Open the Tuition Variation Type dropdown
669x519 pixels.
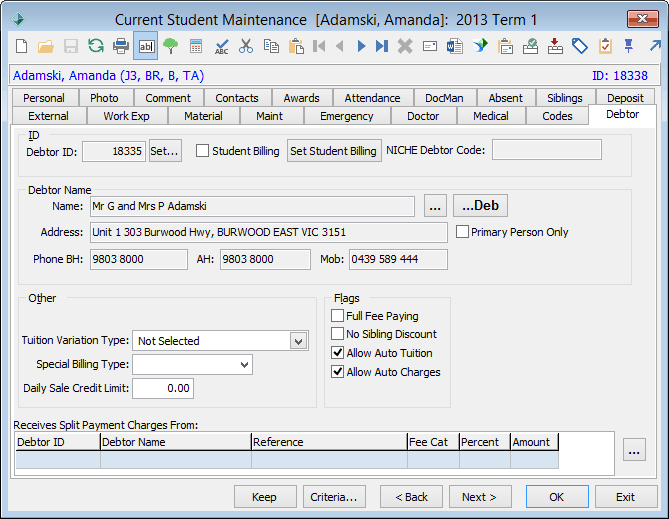tap(299, 341)
